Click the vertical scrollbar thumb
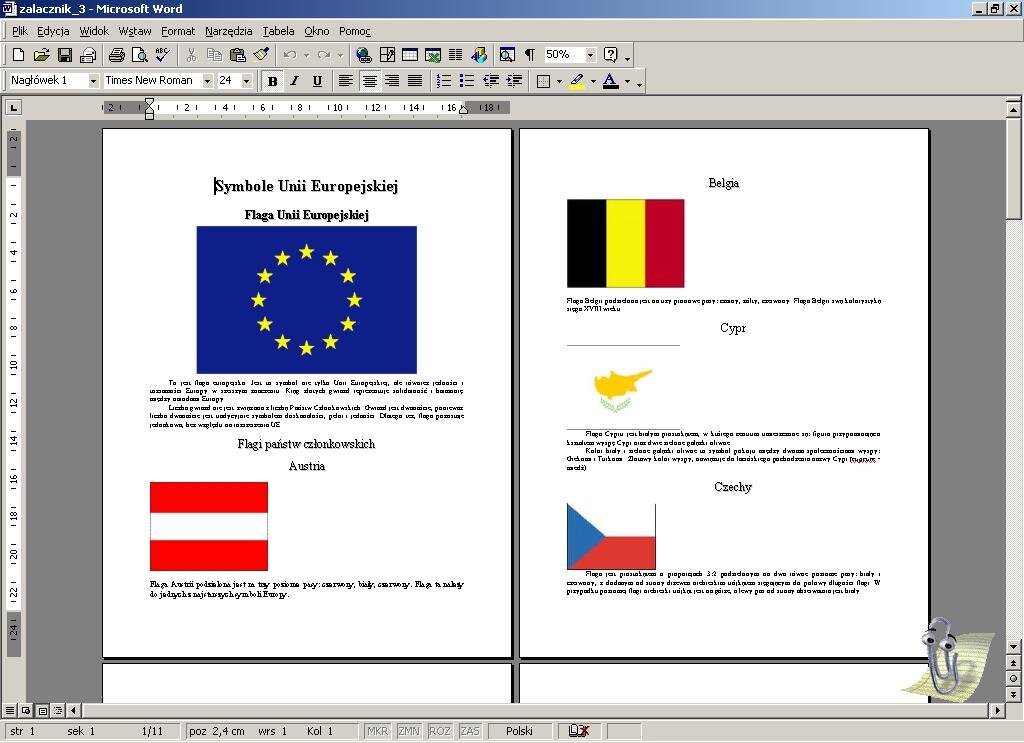This screenshot has height=743, width=1024. 1013,170
